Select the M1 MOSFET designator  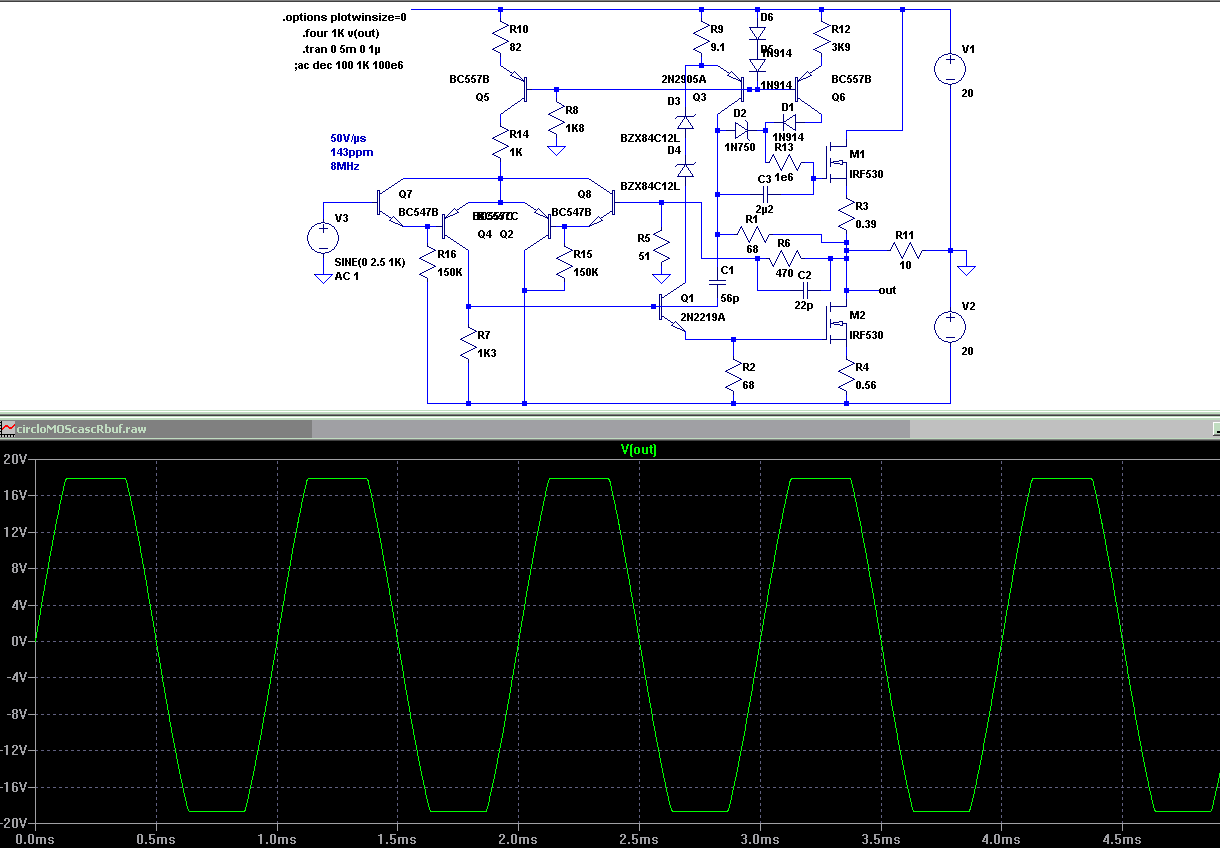coord(856,154)
